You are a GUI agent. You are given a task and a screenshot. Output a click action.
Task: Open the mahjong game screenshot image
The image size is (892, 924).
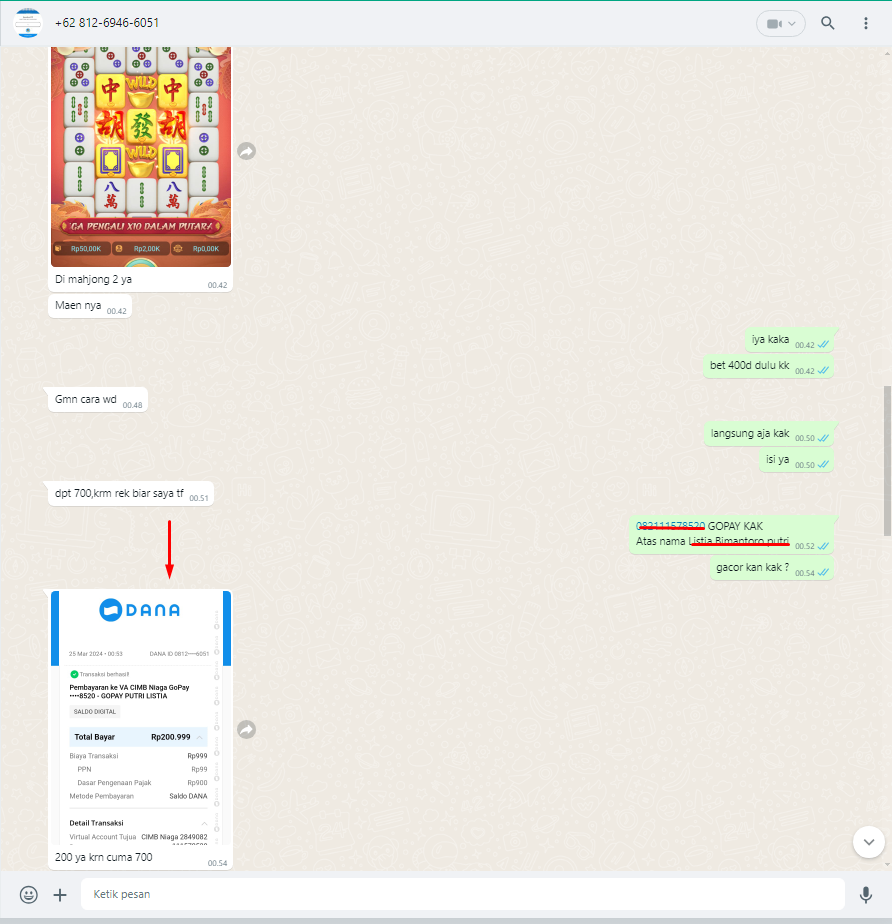pos(141,155)
